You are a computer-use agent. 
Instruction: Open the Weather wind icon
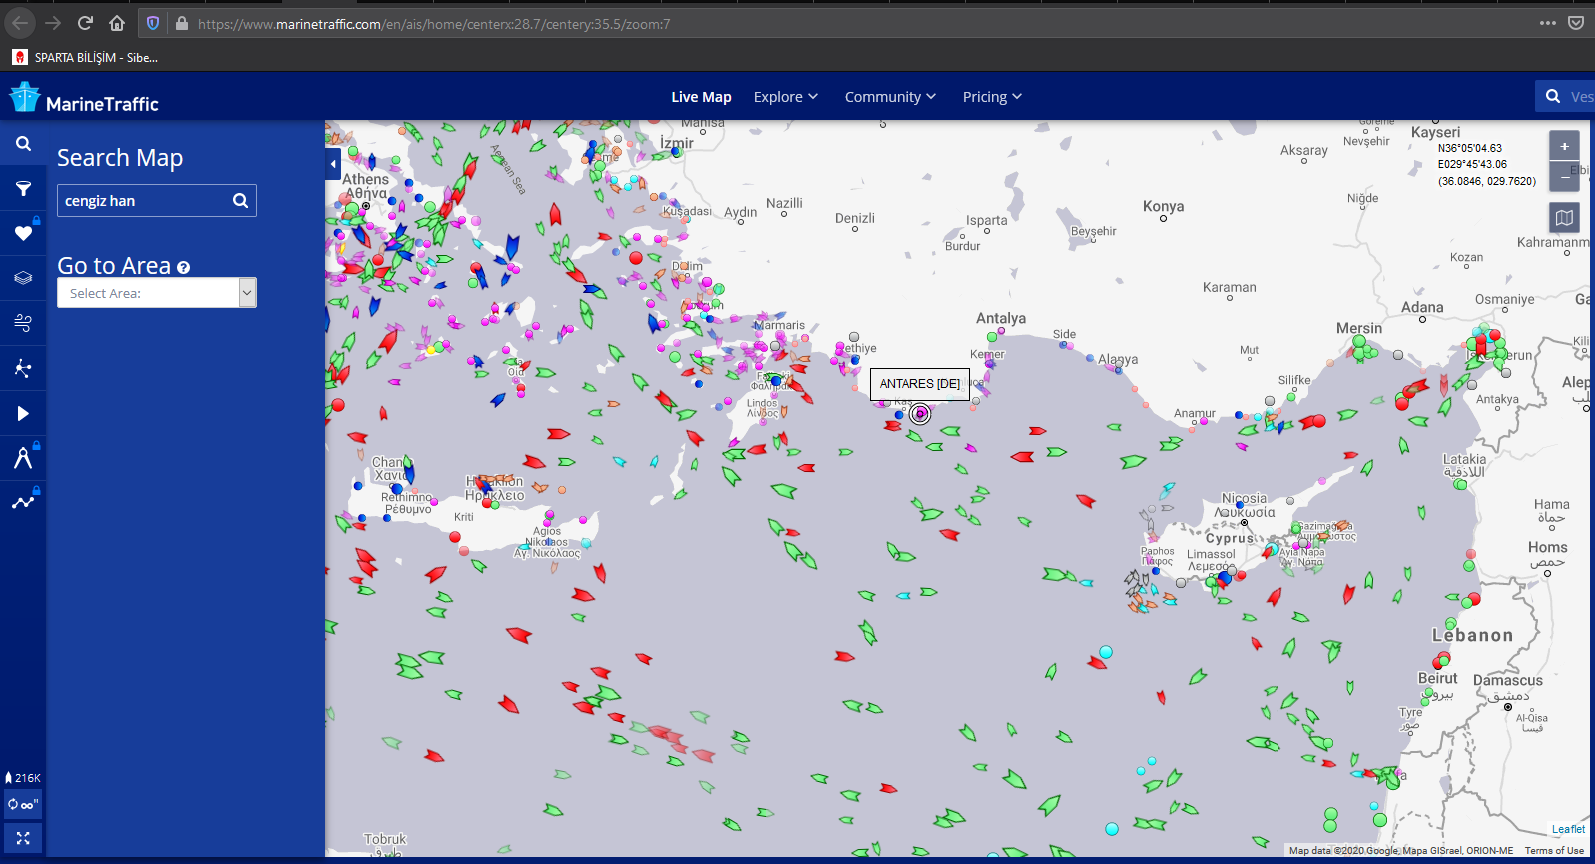[x=23, y=323]
